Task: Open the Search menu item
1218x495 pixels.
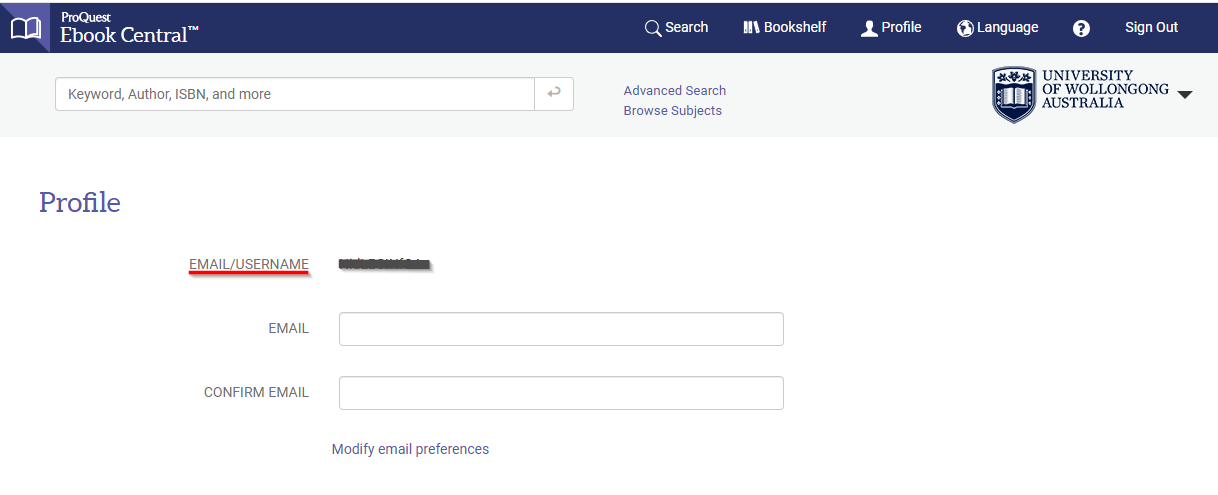Action: coord(687,28)
